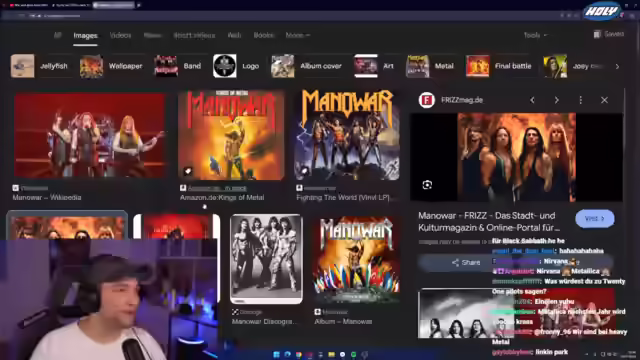Show the next image in preview panel
This screenshot has height=360, width=640.
point(556,100)
